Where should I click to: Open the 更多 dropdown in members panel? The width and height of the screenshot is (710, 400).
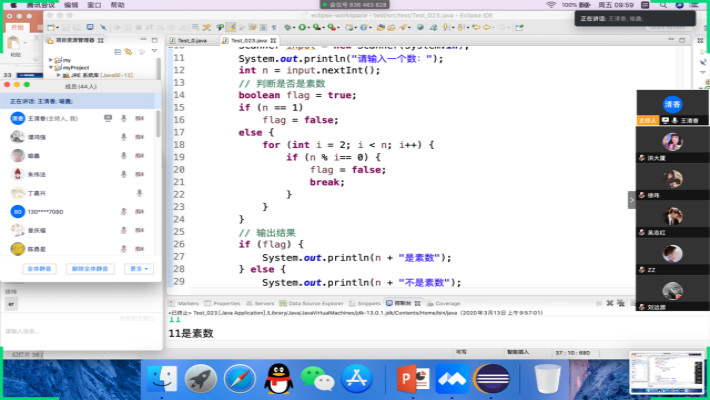[x=140, y=268]
